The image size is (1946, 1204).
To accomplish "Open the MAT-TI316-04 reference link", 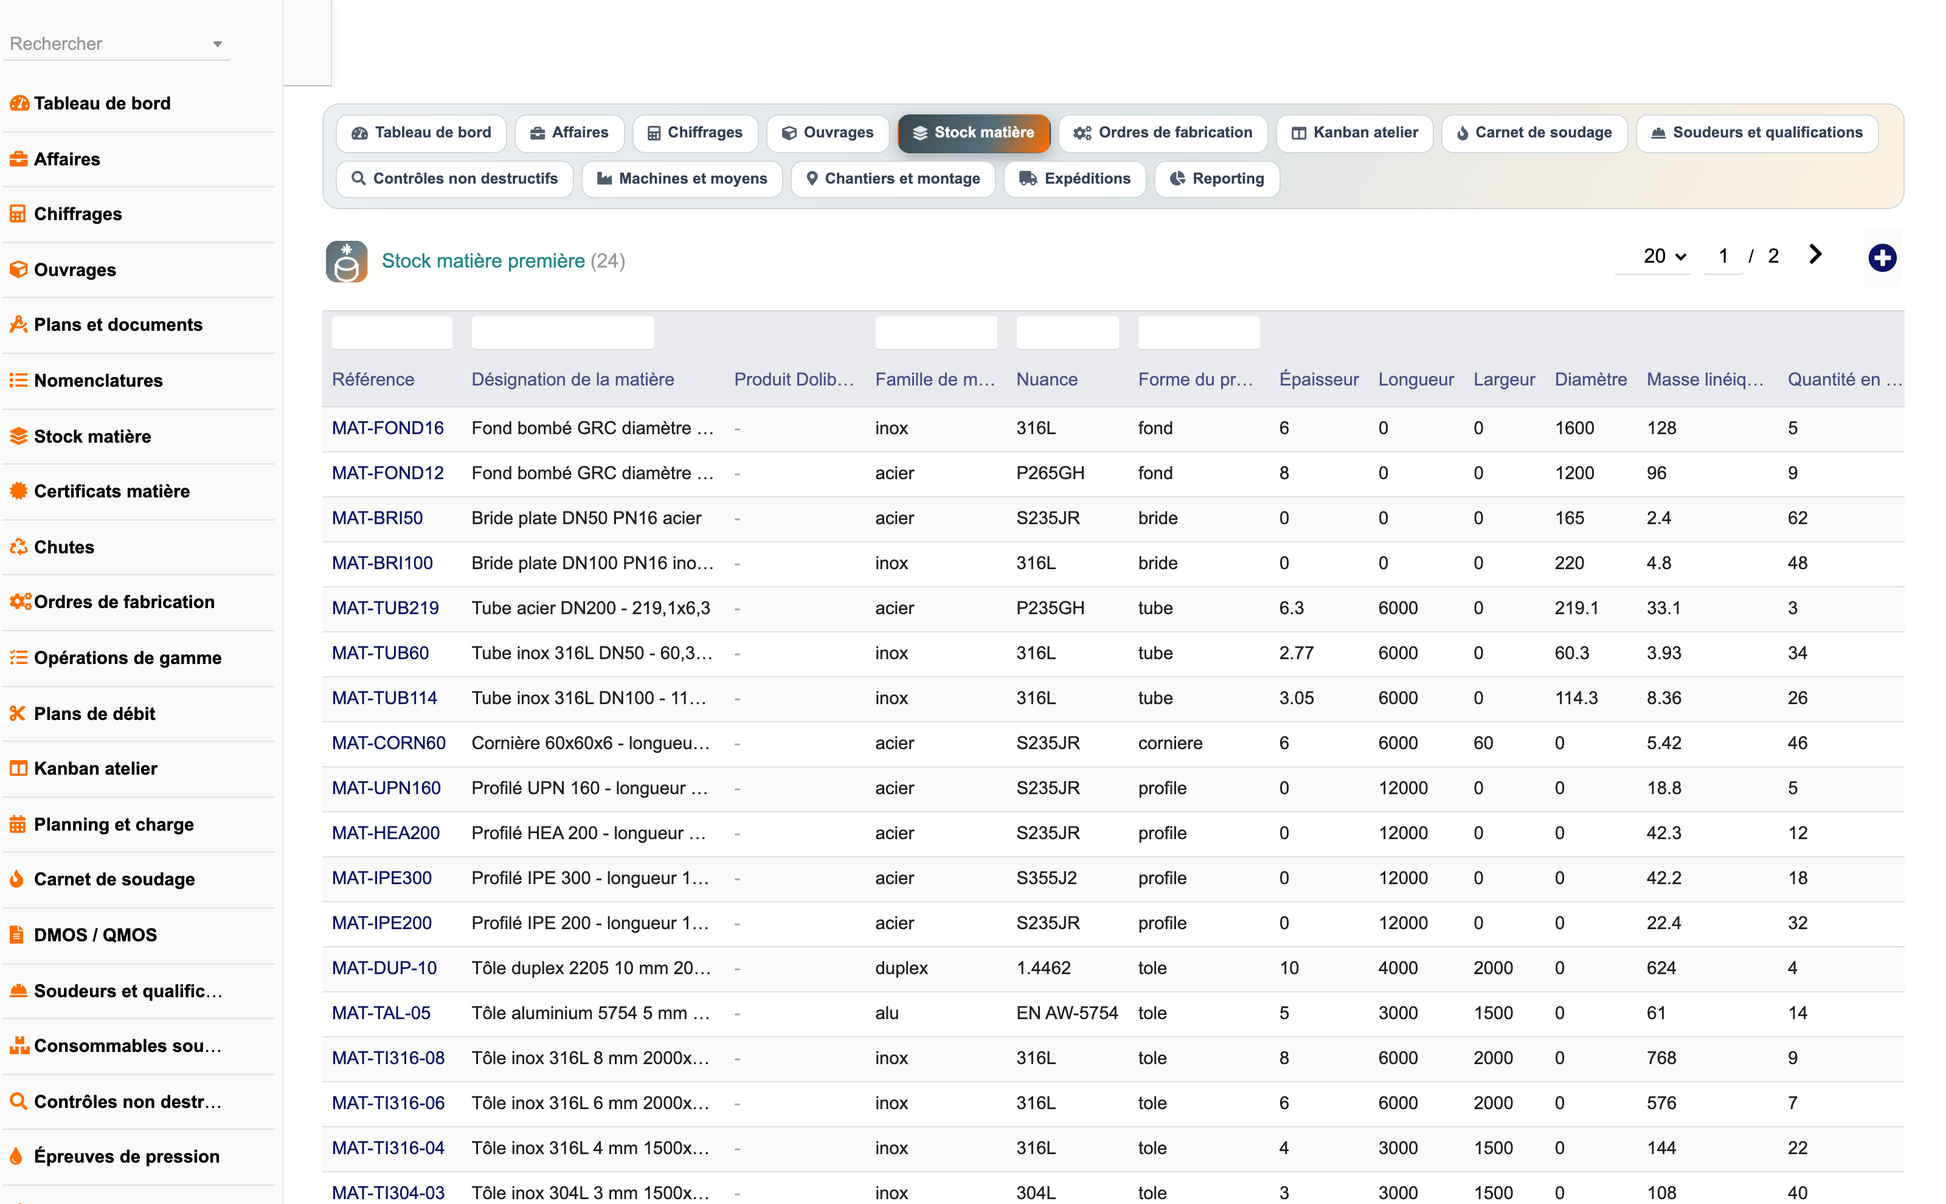I will [388, 1148].
